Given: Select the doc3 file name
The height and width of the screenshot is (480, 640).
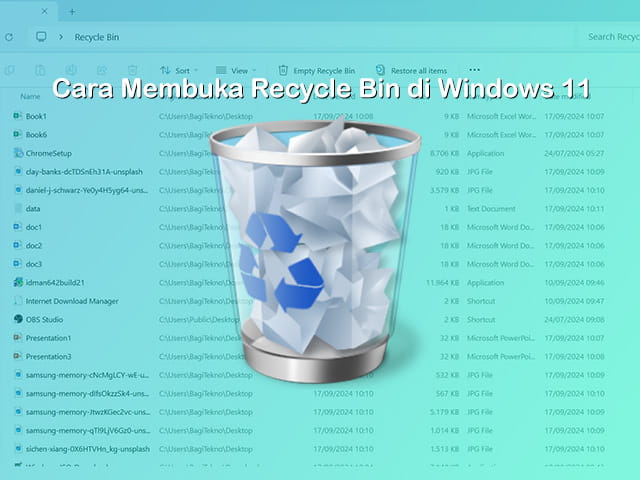Looking at the screenshot, I should point(34,264).
